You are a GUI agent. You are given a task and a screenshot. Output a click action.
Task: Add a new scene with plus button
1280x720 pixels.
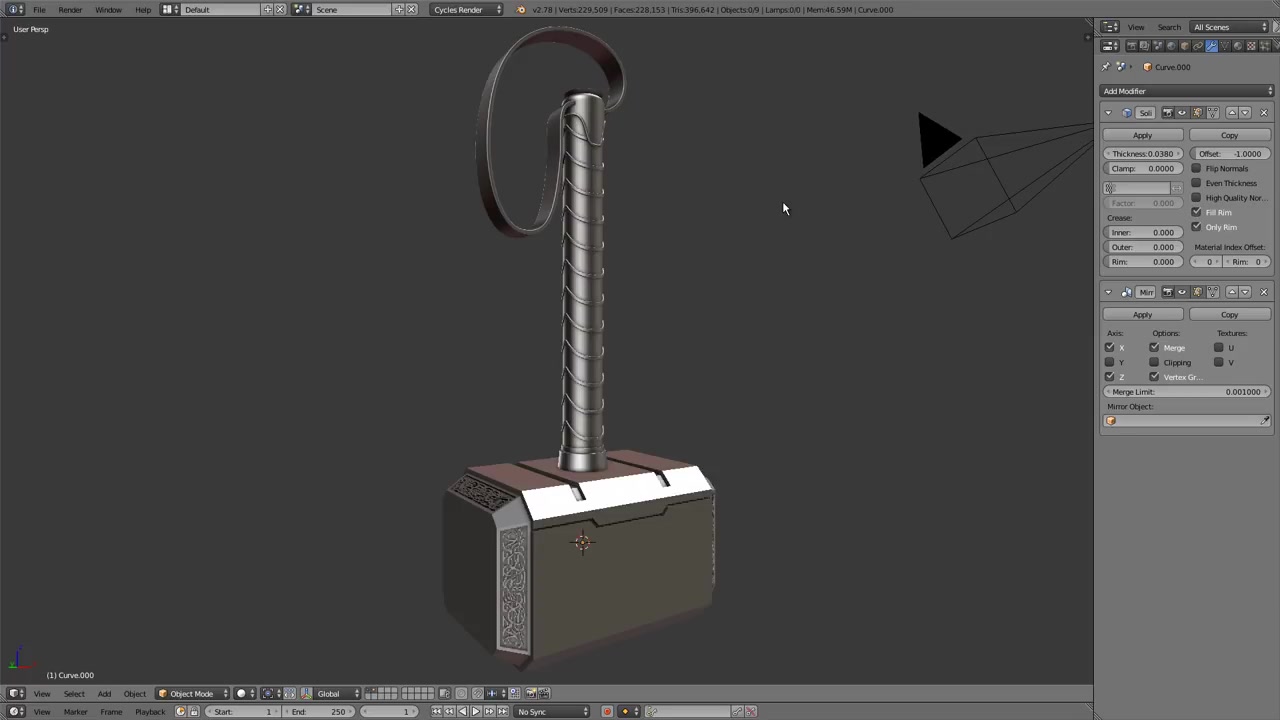click(398, 10)
